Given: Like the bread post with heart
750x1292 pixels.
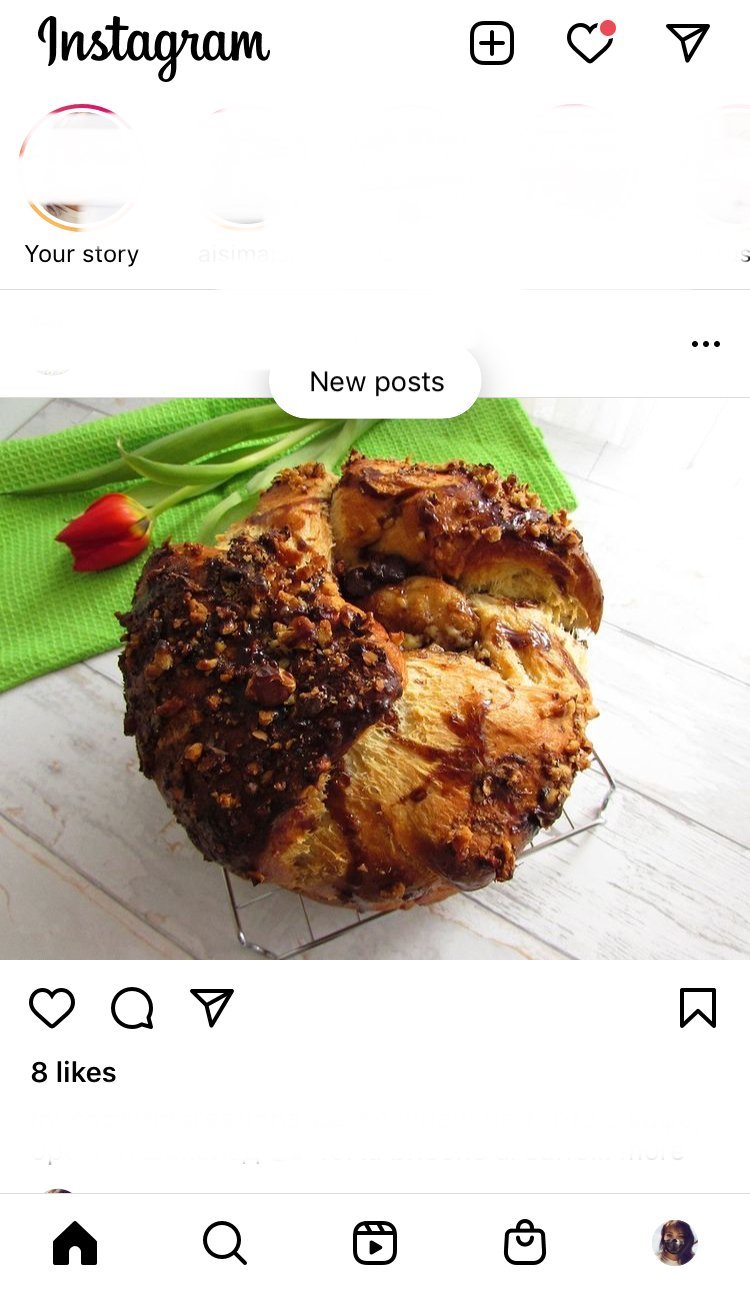Looking at the screenshot, I should pos(52,1008).
